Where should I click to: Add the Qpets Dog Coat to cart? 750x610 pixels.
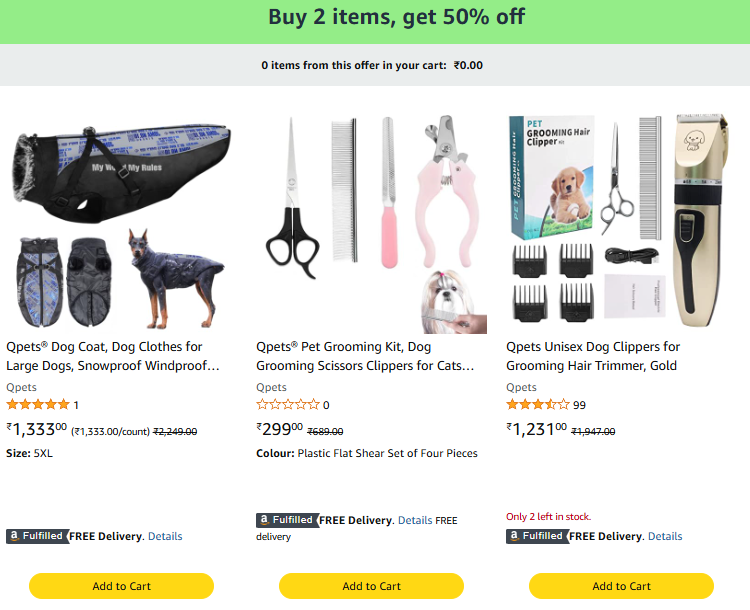point(121,586)
